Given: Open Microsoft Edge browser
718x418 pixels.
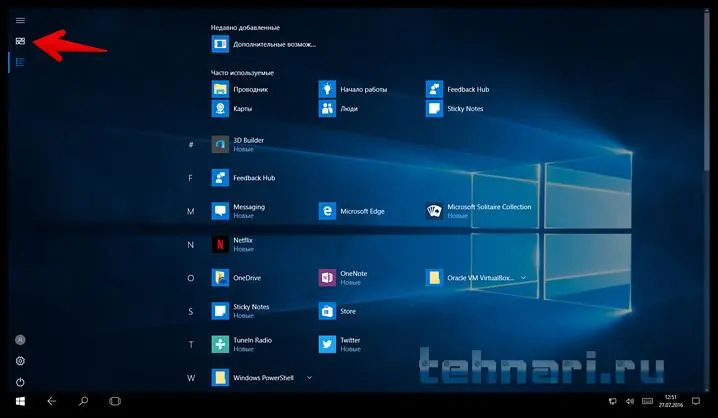Looking at the screenshot, I should coord(352,211).
